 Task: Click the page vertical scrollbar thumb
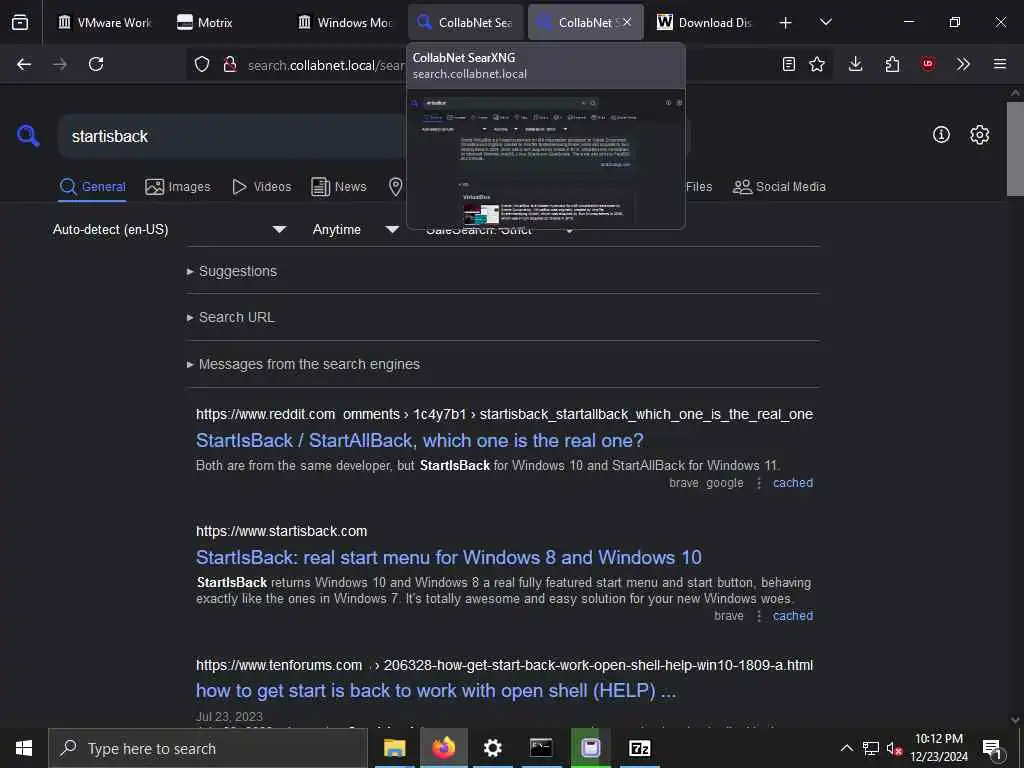coord(1015,148)
